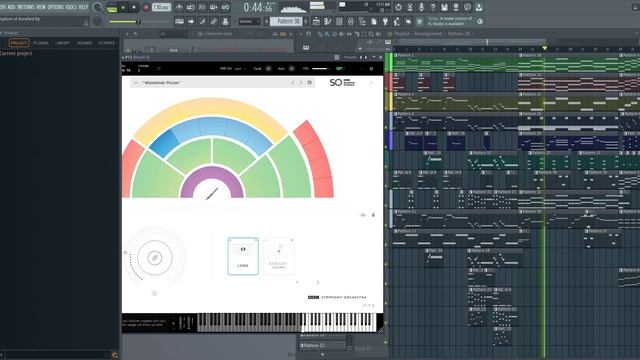The width and height of the screenshot is (640, 360).
Task: Open the Mixer view icon
Action: pyautogui.click(x=350, y=22)
